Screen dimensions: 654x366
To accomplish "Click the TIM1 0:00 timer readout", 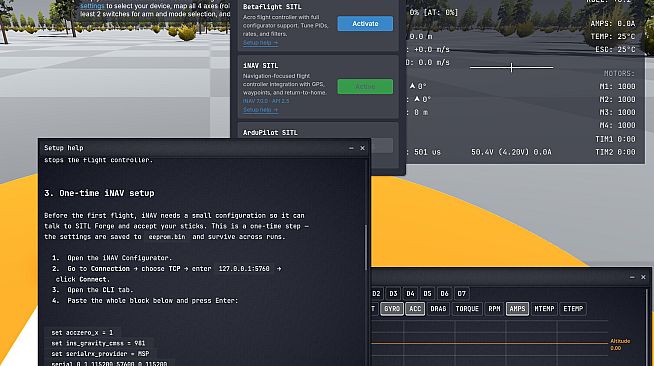I will pyautogui.click(x=616, y=139).
